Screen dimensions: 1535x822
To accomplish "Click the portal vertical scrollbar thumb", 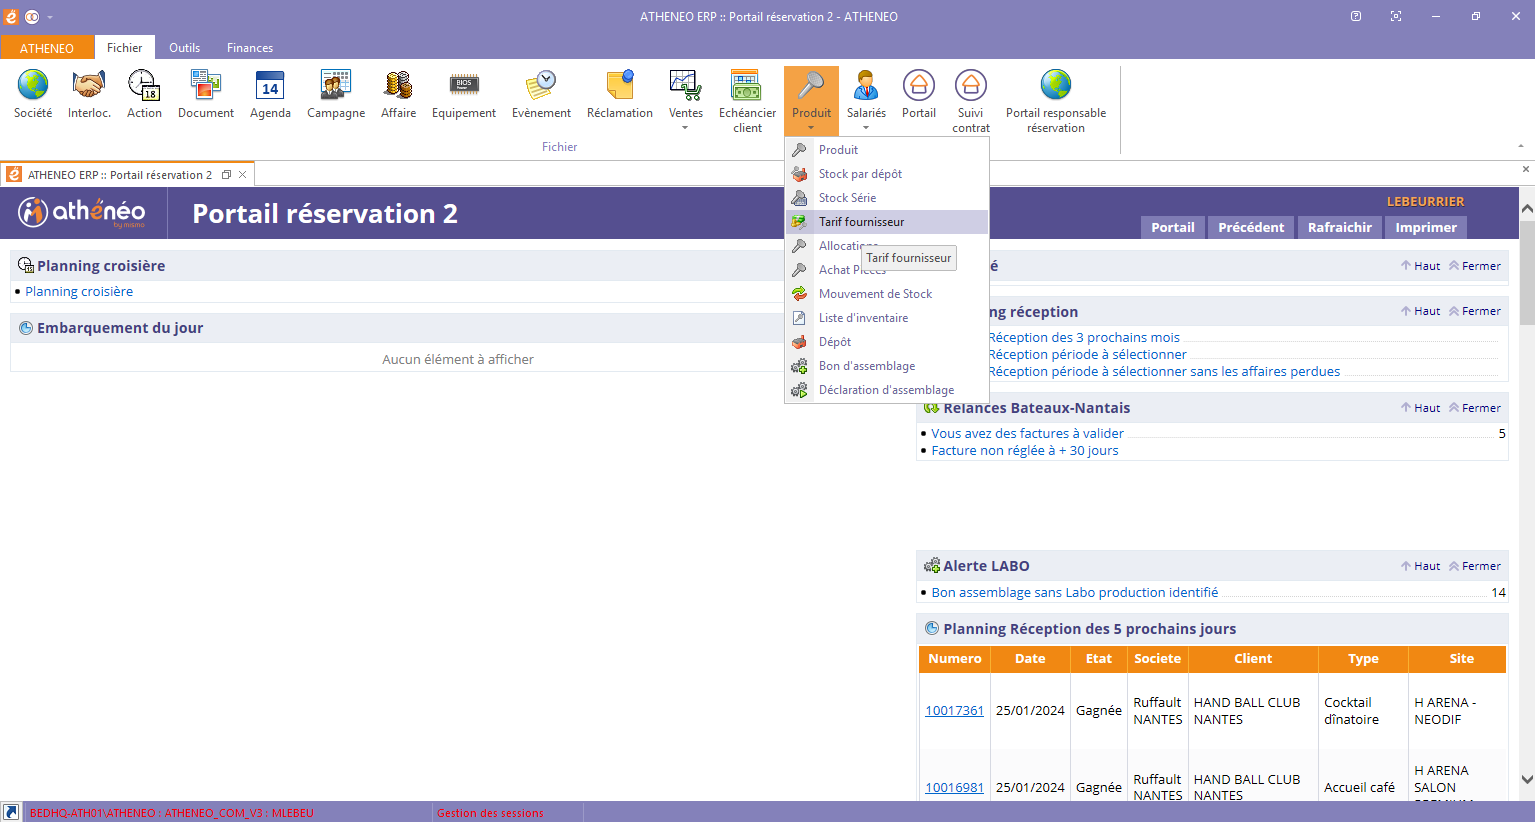I will 1527,272.
